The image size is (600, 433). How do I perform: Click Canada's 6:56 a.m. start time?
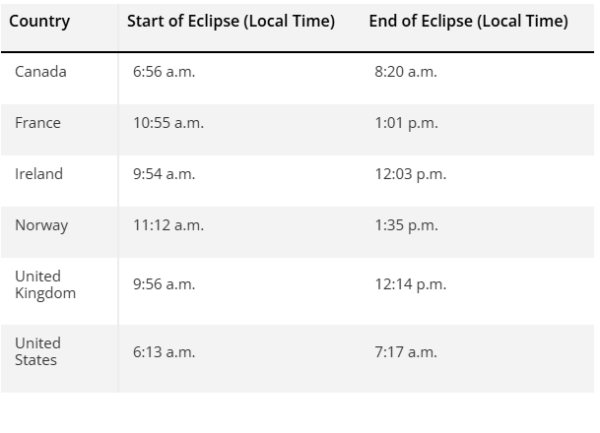point(164,72)
